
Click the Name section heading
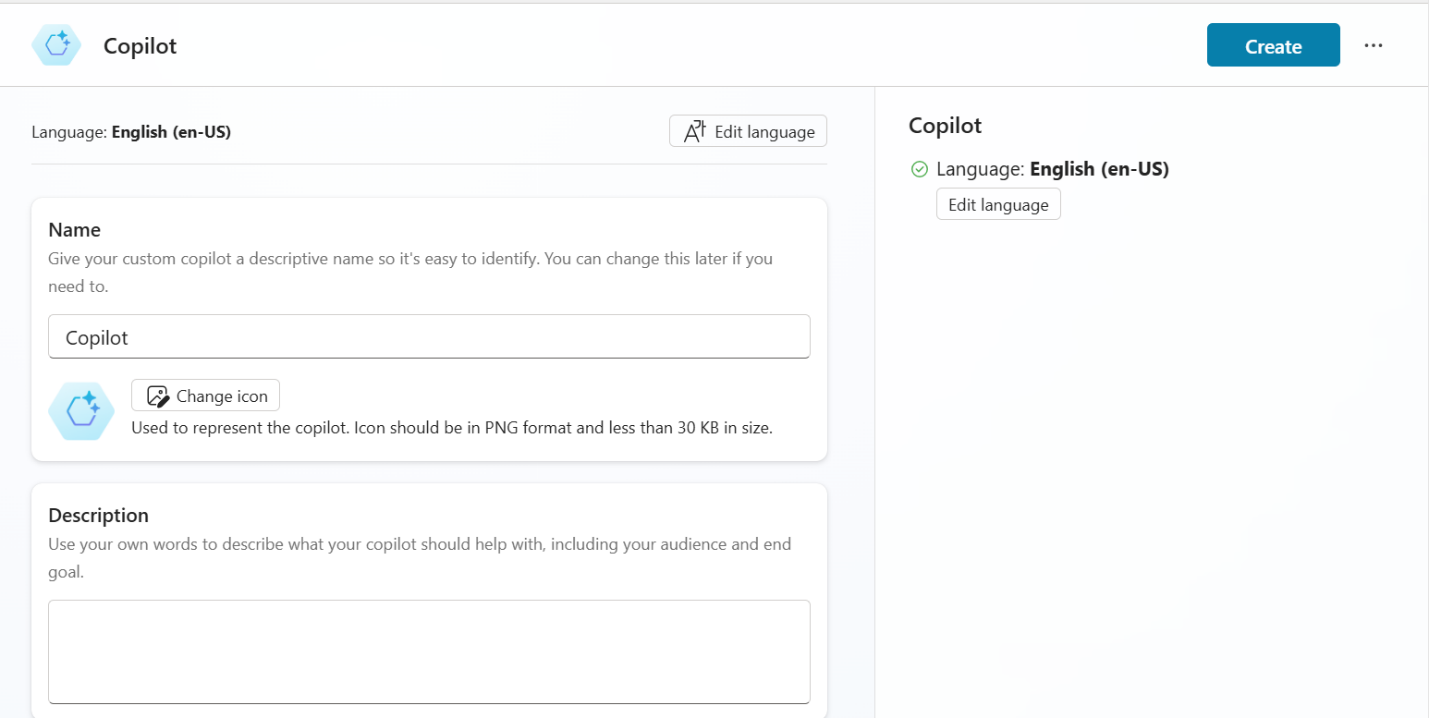click(x=75, y=229)
